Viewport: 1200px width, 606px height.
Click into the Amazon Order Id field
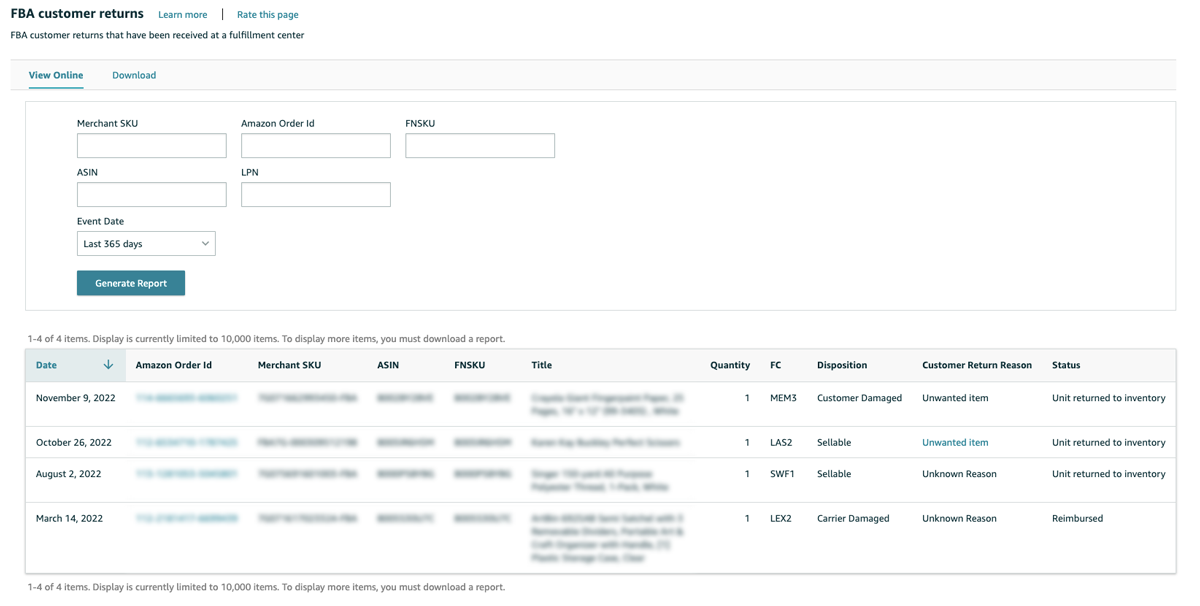tap(316, 146)
